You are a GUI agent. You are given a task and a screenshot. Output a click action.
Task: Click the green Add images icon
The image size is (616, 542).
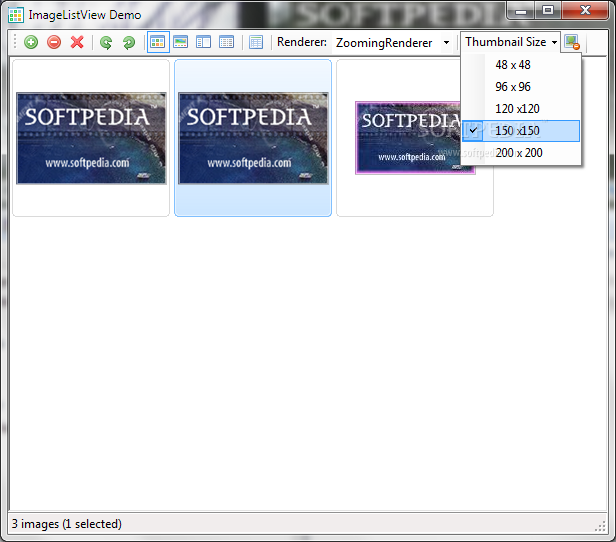click(x=31, y=42)
